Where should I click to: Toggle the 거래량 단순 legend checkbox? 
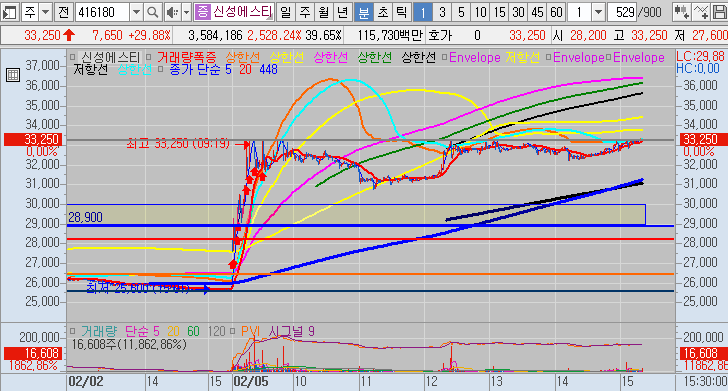pos(72,331)
